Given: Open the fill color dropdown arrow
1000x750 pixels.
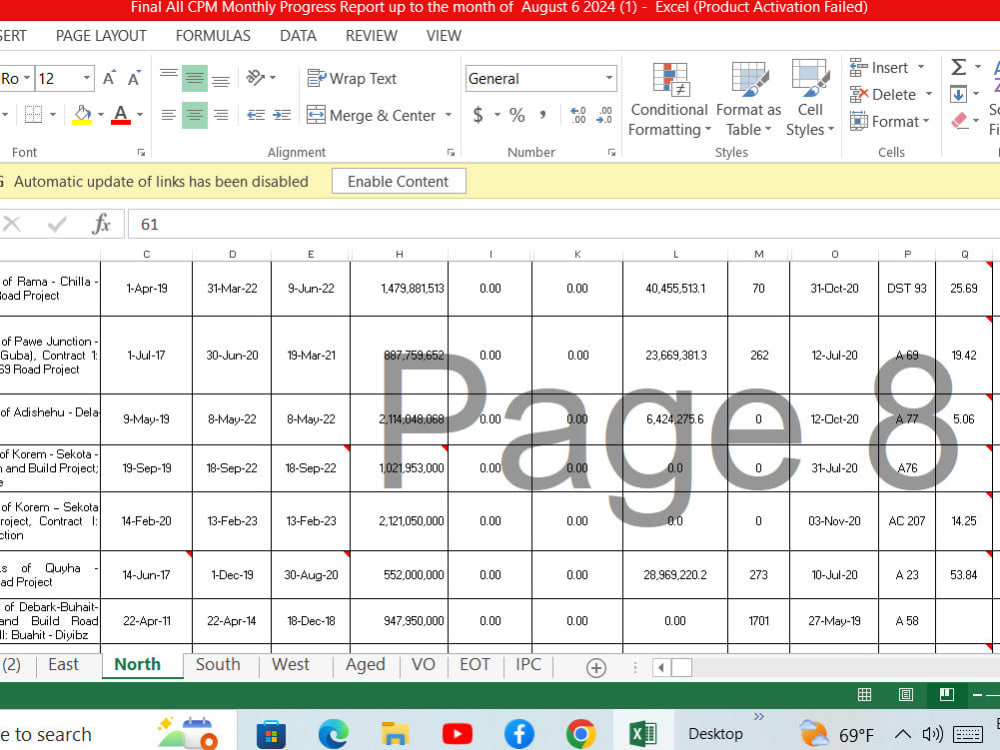Looking at the screenshot, I should (x=101, y=115).
